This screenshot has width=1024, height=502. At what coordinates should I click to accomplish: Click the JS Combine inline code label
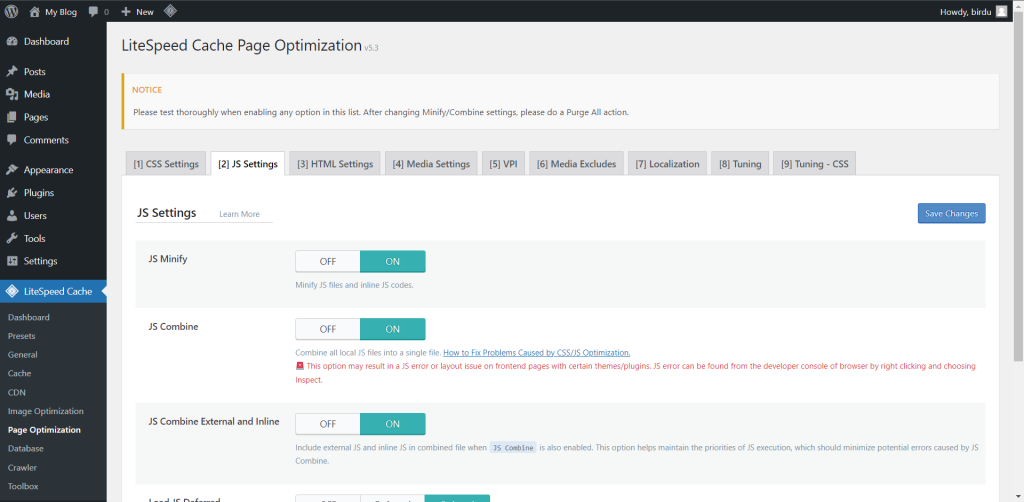pyautogui.click(x=513, y=448)
